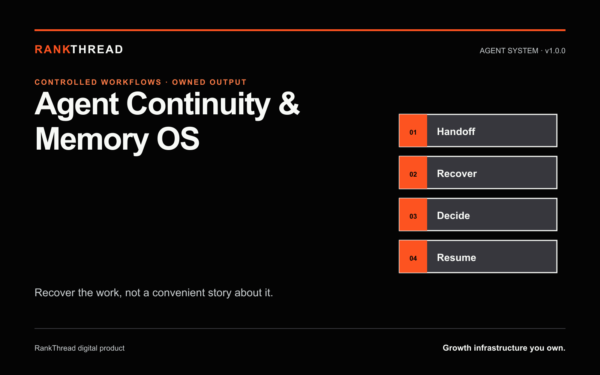
Task: Click the Decide step card
Action: pos(478,215)
